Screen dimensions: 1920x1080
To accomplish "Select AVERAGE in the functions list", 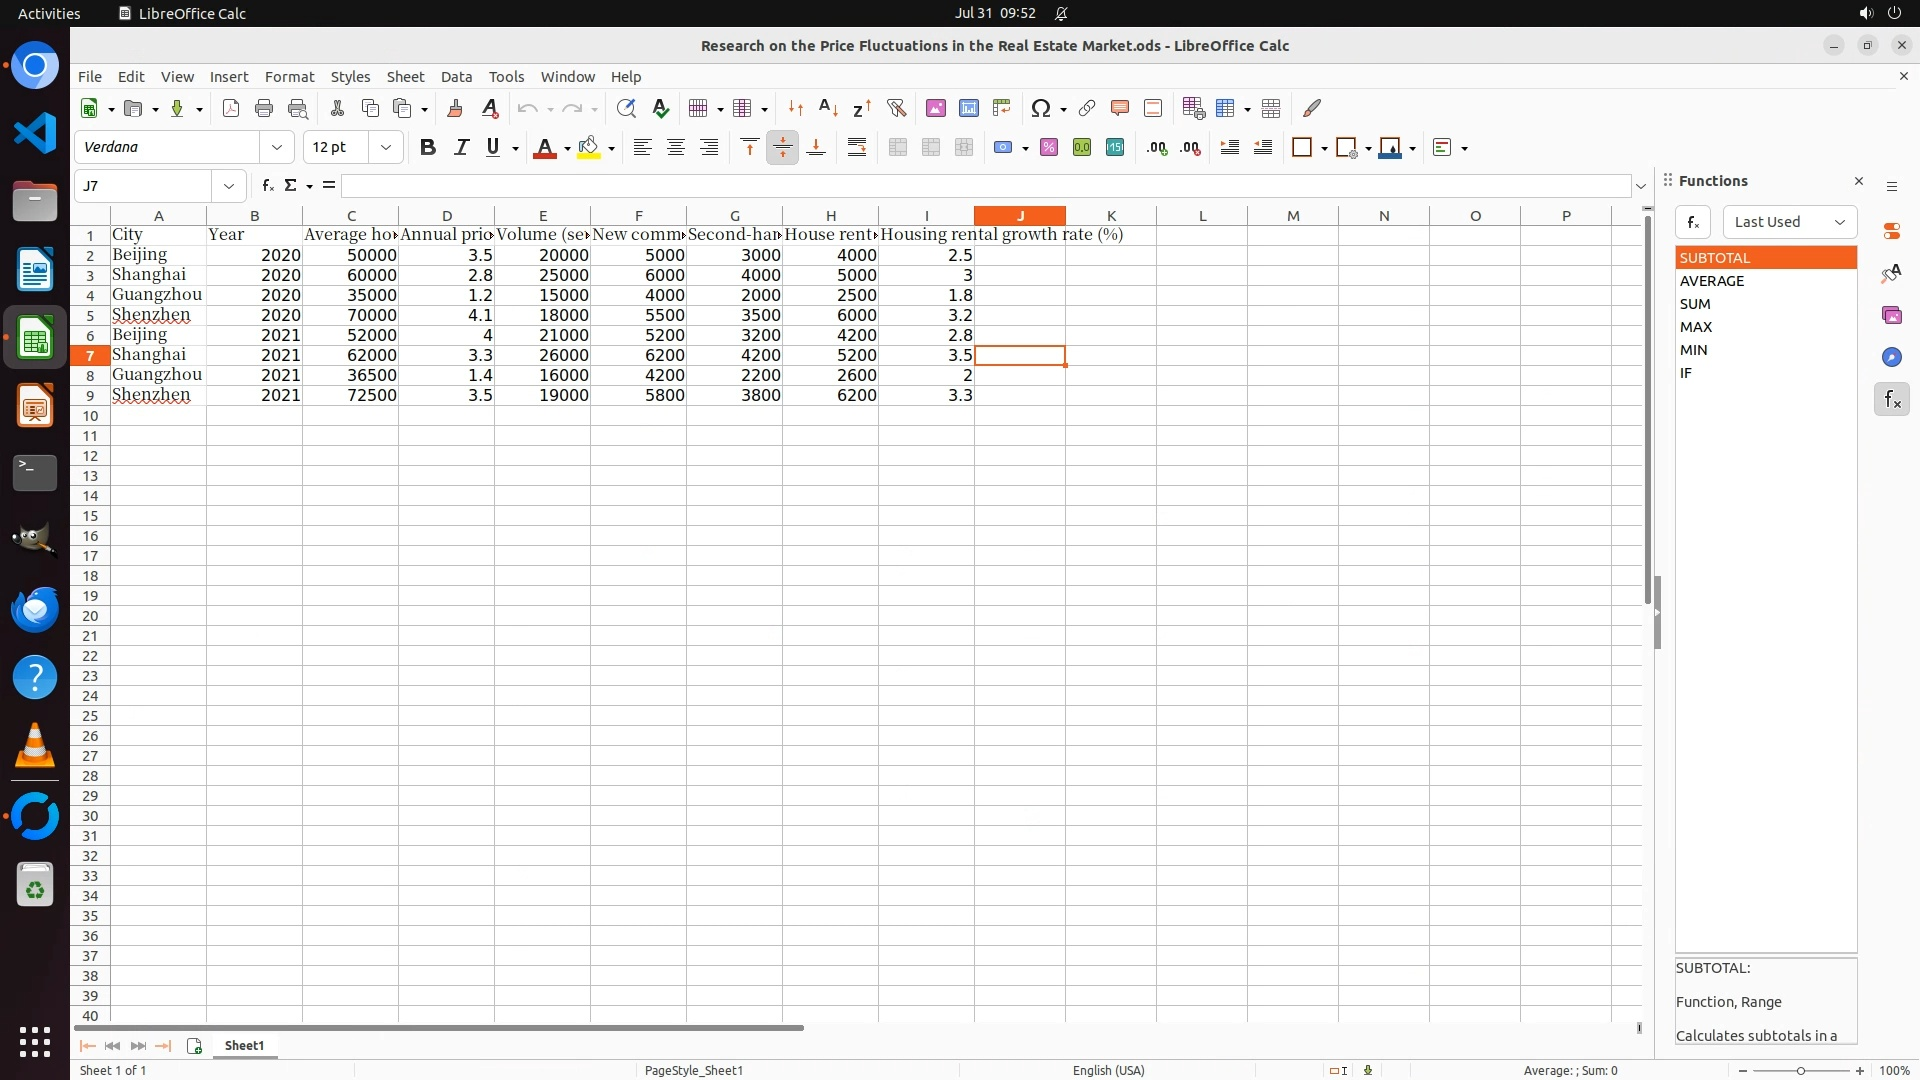I will pyautogui.click(x=1712, y=281).
